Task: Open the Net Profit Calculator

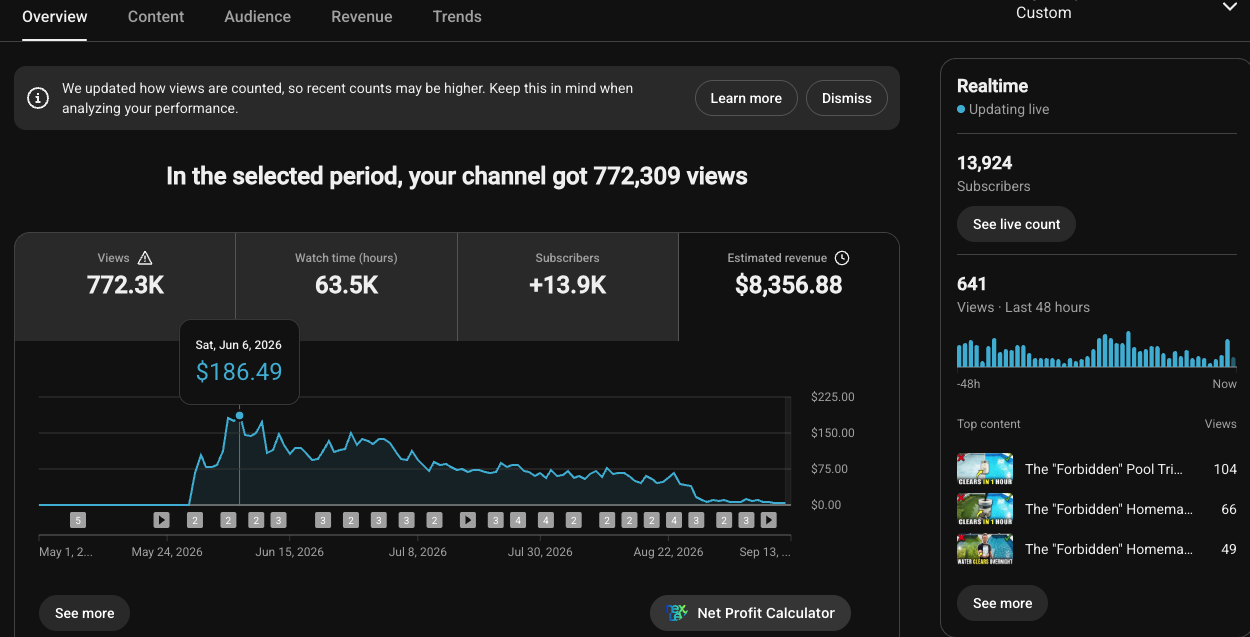Action: (750, 613)
